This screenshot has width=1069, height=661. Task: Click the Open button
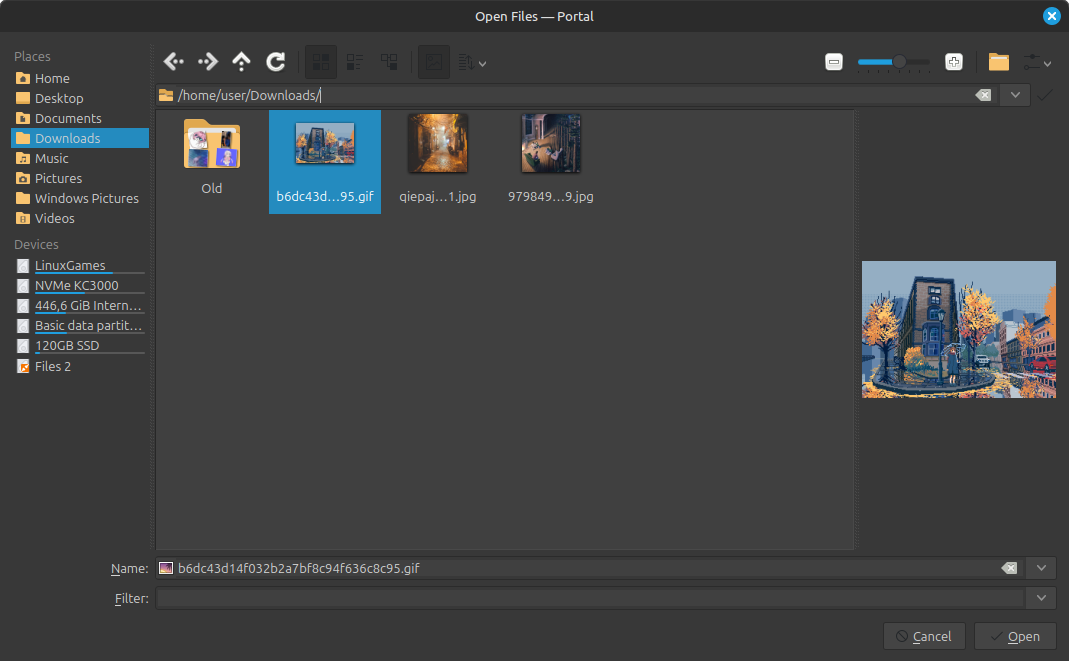(1015, 636)
